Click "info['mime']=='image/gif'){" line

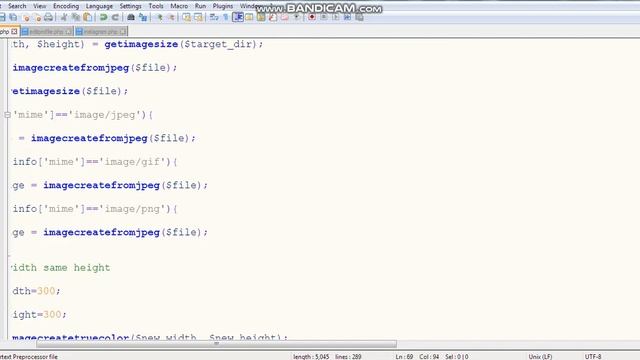coord(95,162)
